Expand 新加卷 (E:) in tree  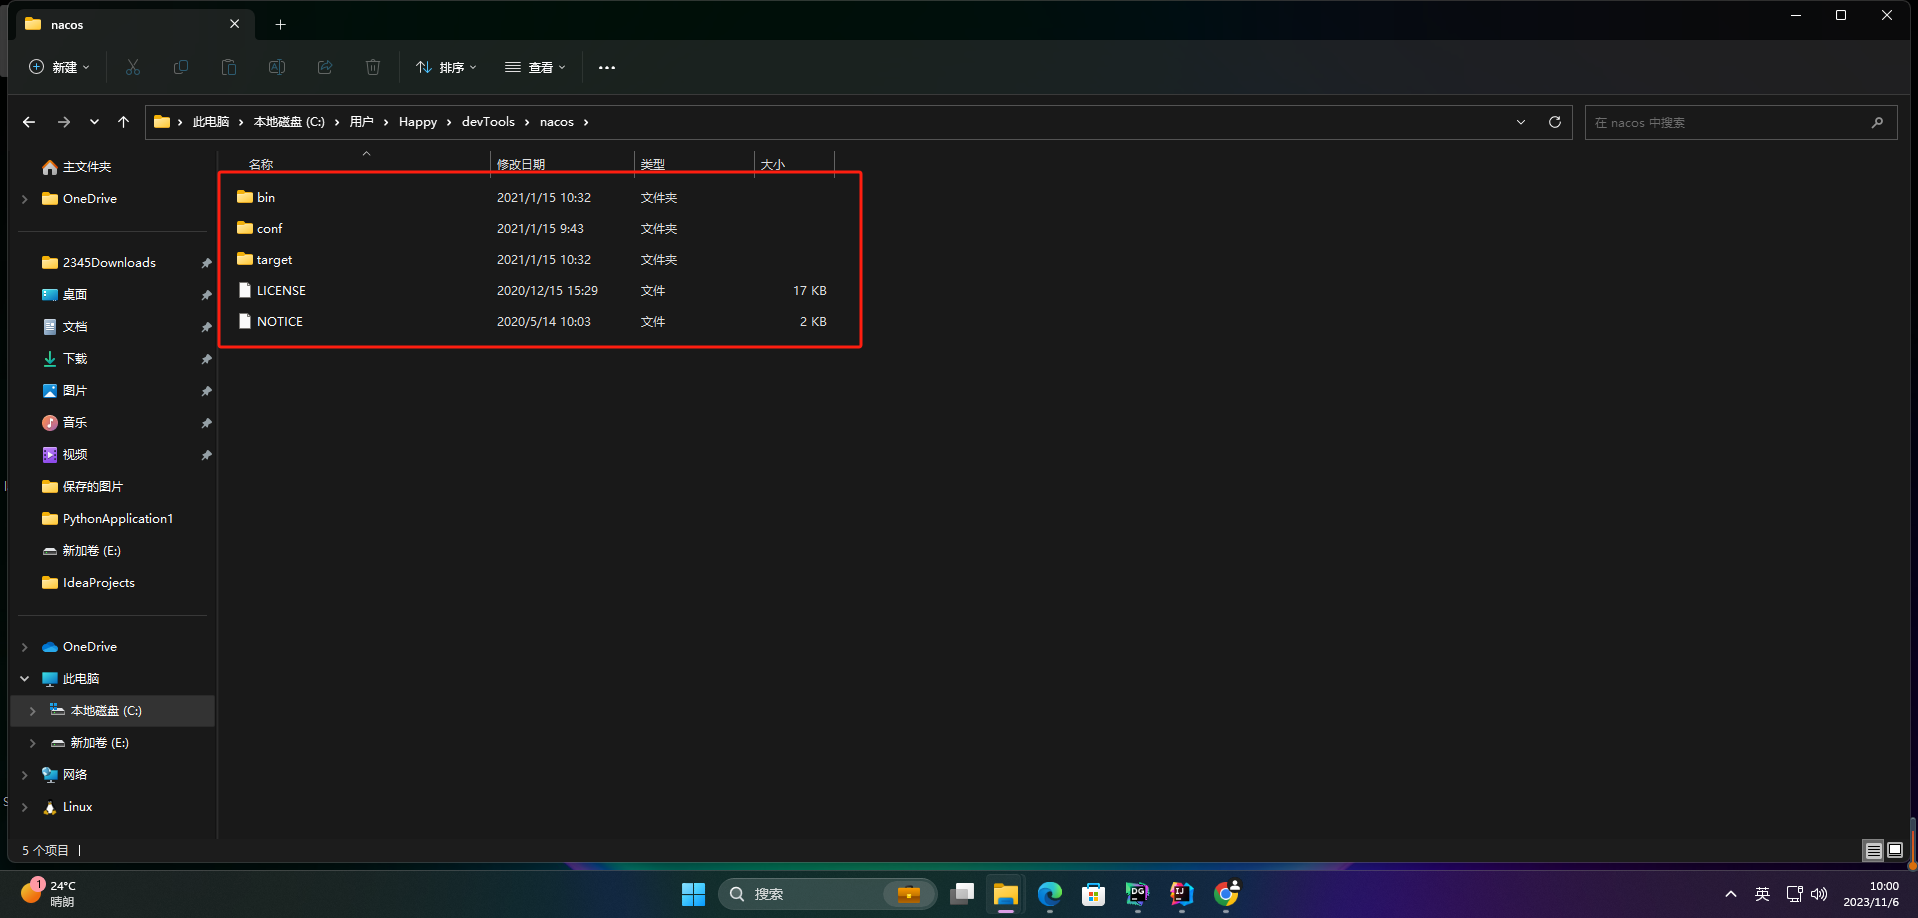33,743
